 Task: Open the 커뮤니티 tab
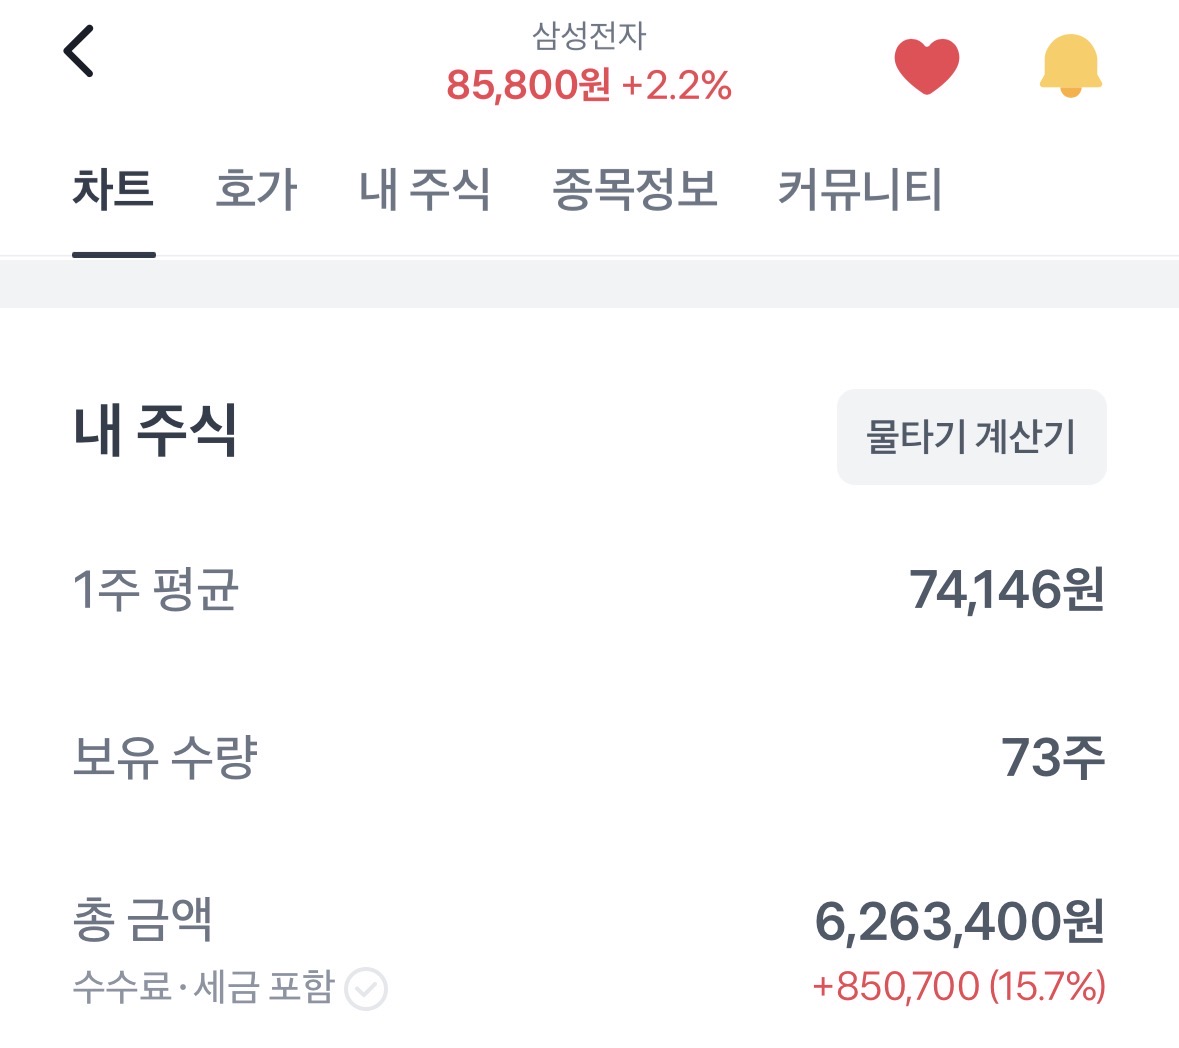click(860, 189)
